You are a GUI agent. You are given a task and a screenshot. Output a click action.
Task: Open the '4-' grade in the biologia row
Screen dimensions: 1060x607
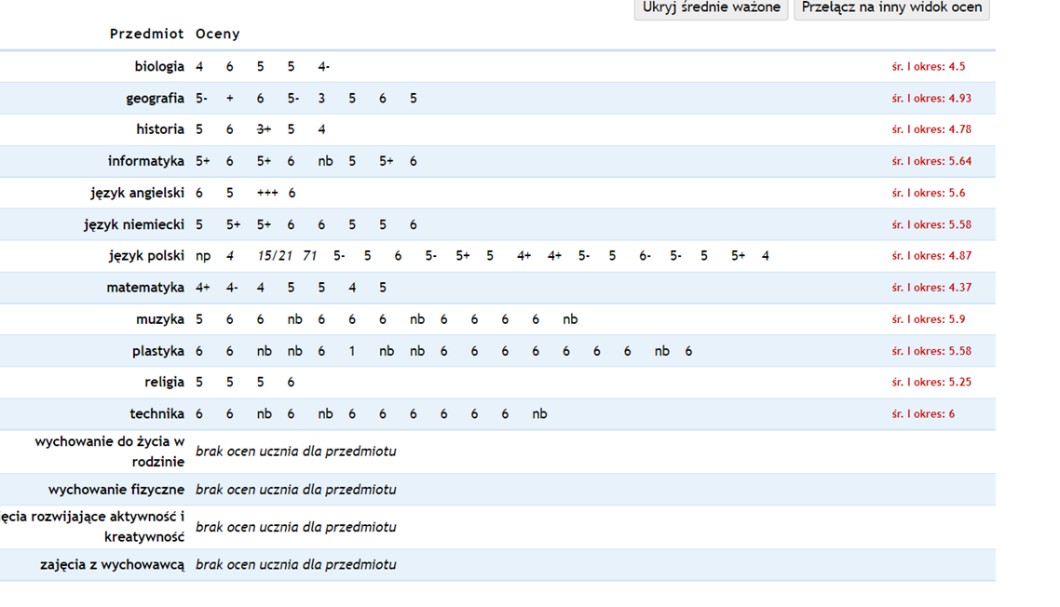click(324, 67)
